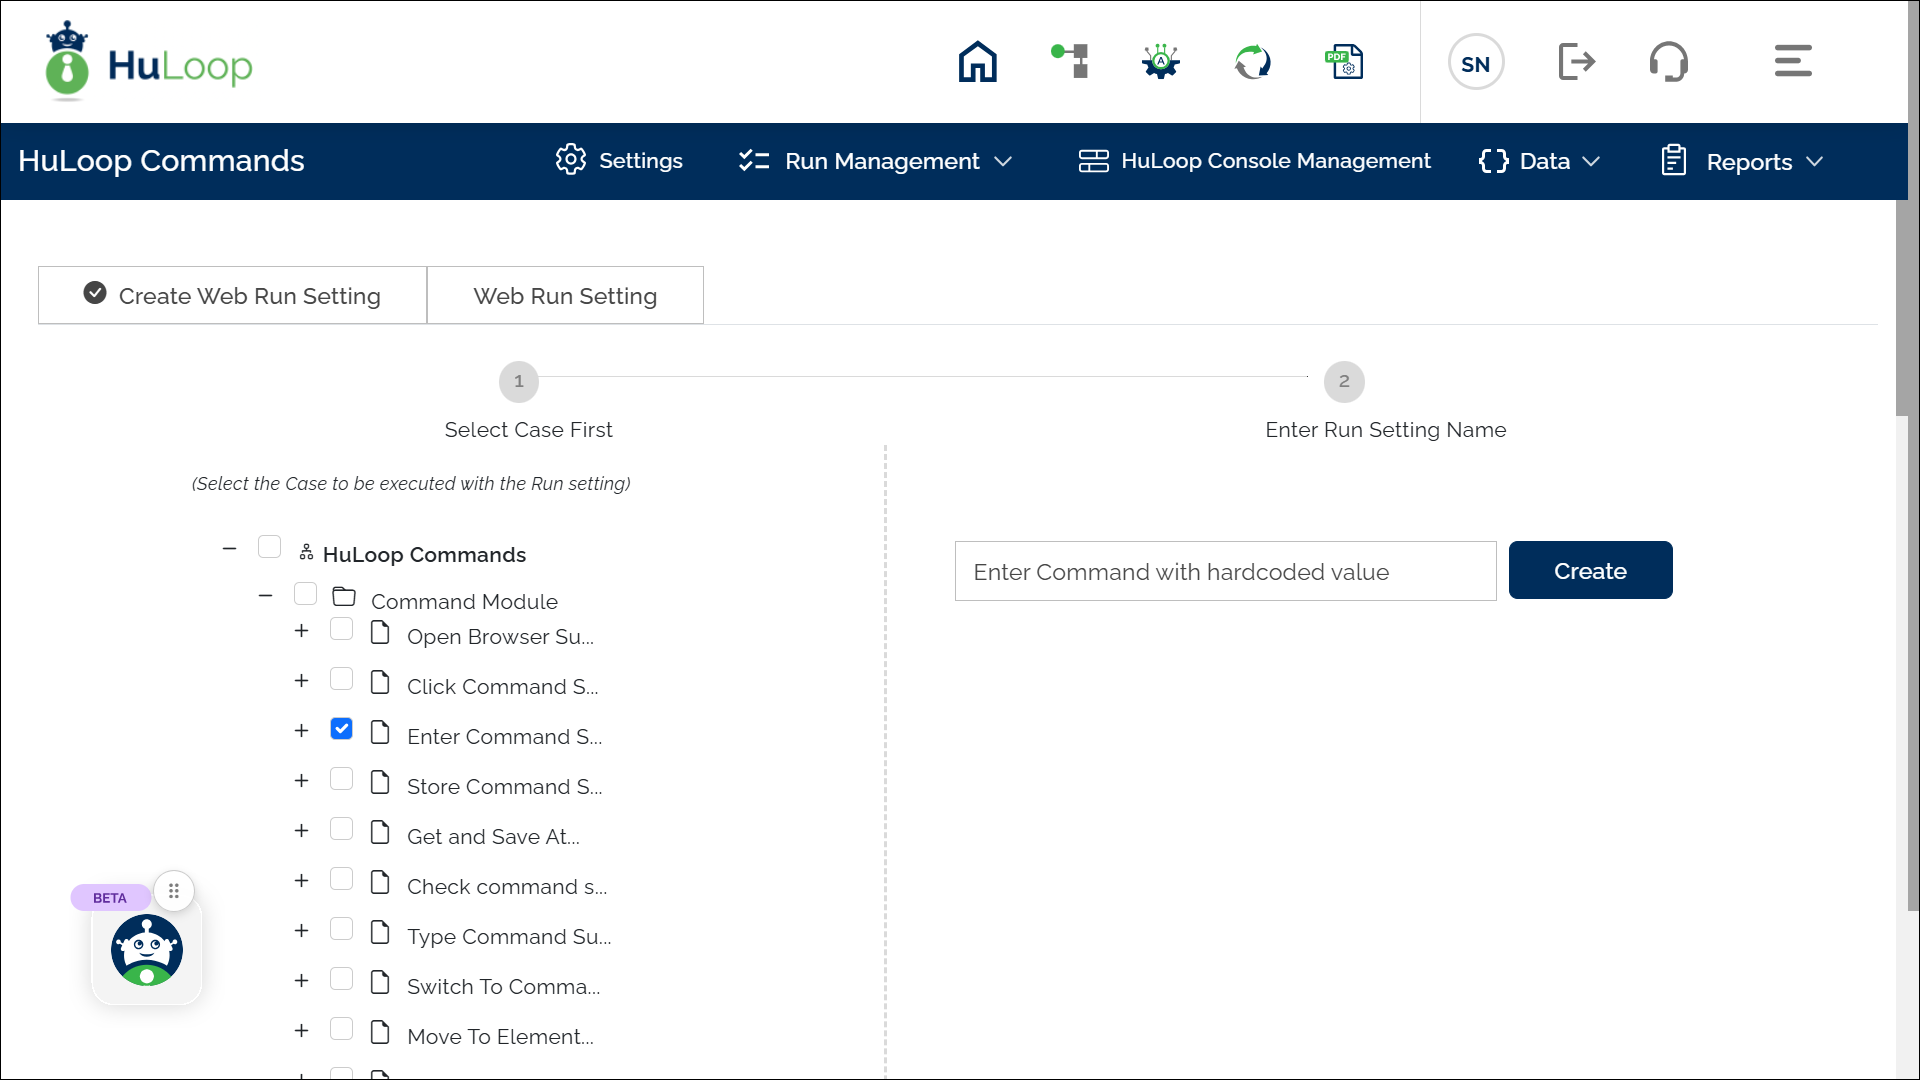Click the run setting name input field

pos(1225,572)
